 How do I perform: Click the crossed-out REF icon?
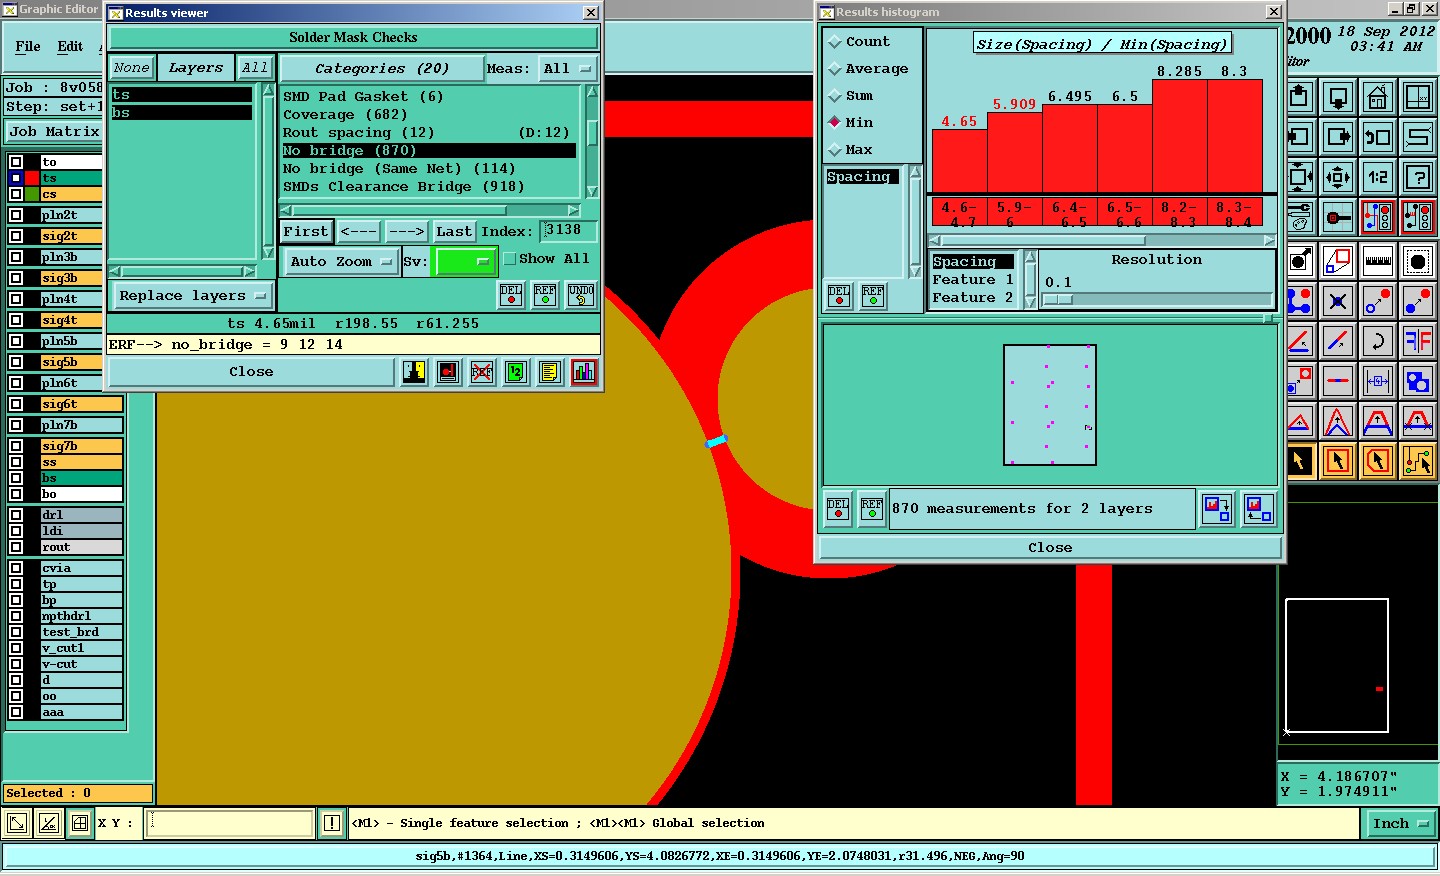(482, 372)
